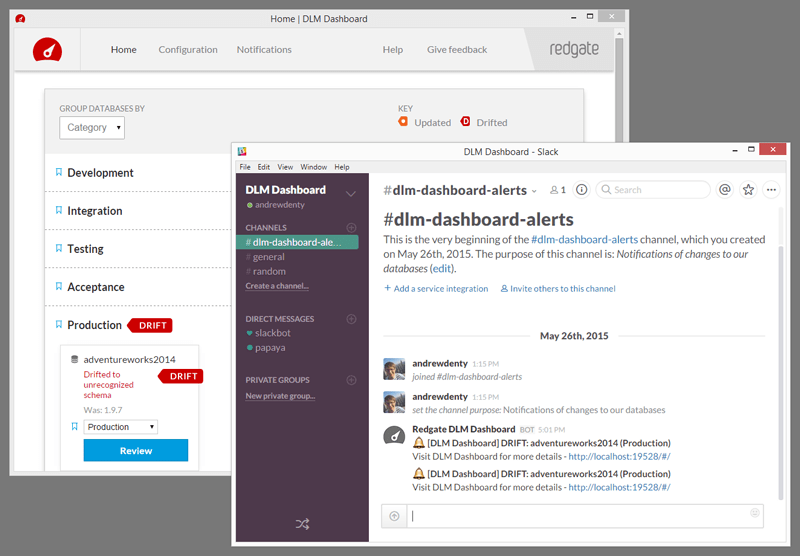Screen dimensions: 800x556
Task: Select the #dlm-dashboard-alerts channel in sidebar
Action: tap(297, 242)
